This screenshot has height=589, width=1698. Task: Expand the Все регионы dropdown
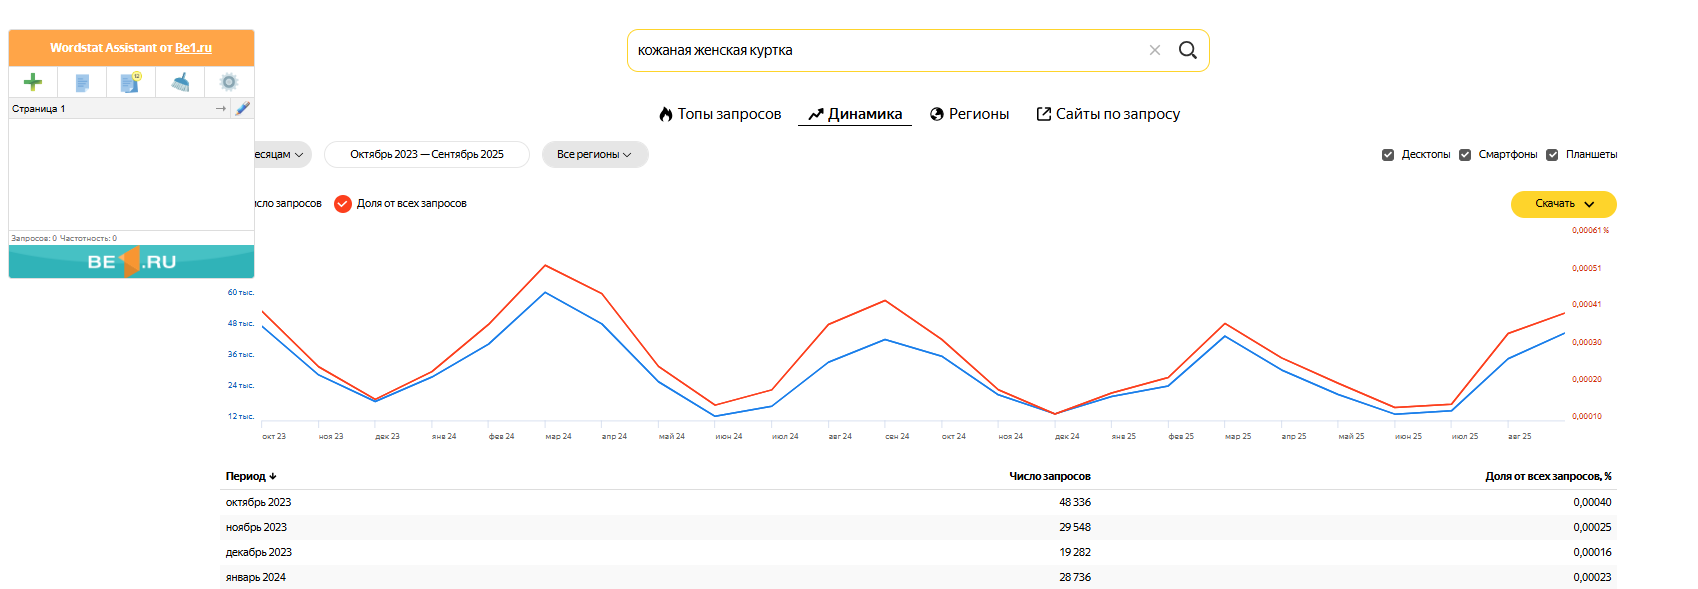594,155
